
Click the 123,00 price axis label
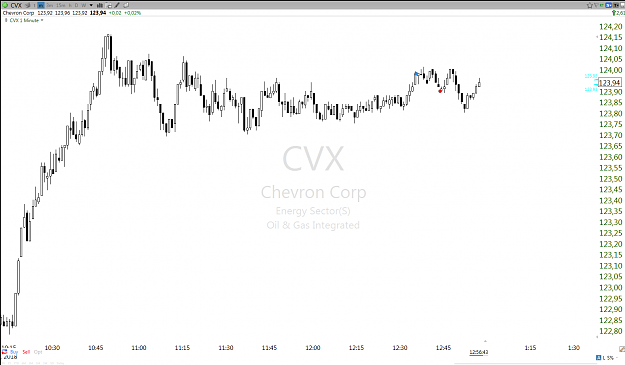coord(611,287)
